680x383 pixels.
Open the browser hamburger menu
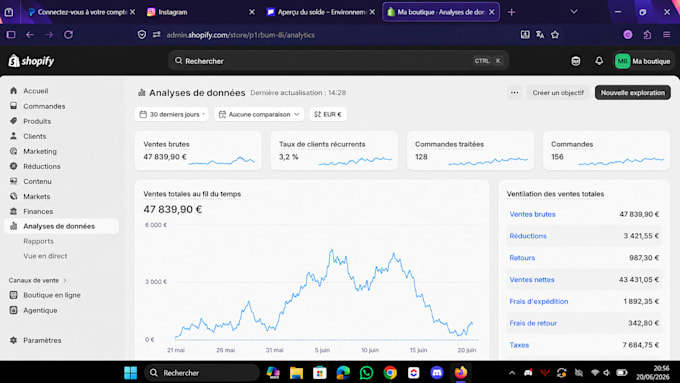pos(667,35)
